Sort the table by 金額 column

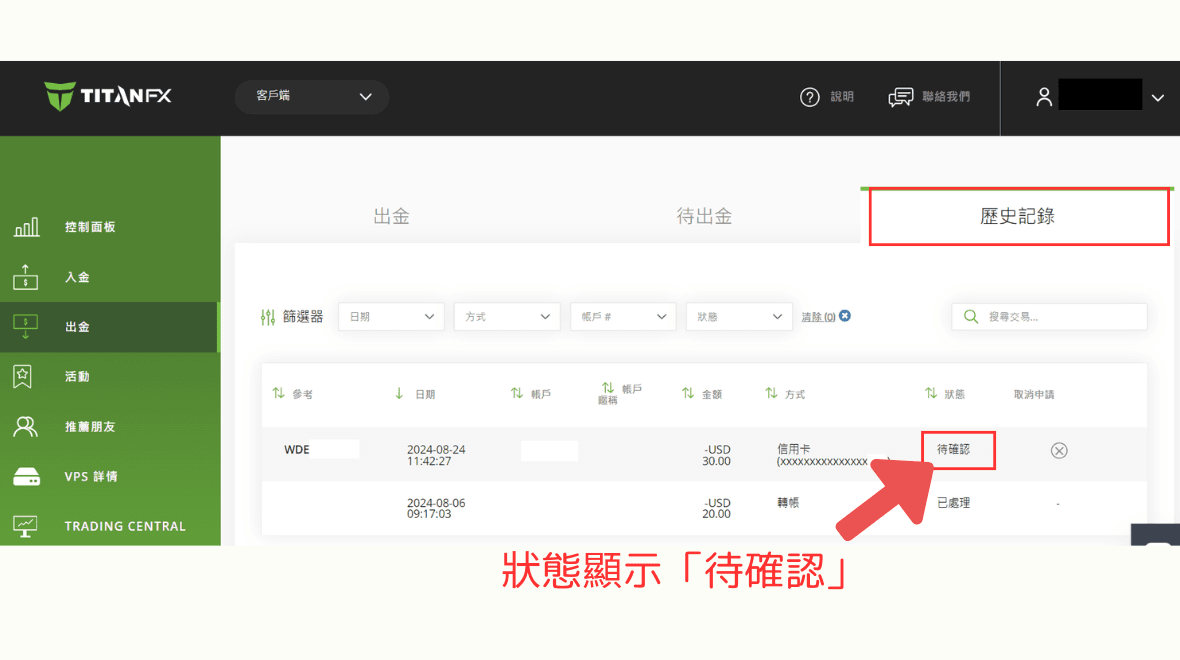(702, 394)
